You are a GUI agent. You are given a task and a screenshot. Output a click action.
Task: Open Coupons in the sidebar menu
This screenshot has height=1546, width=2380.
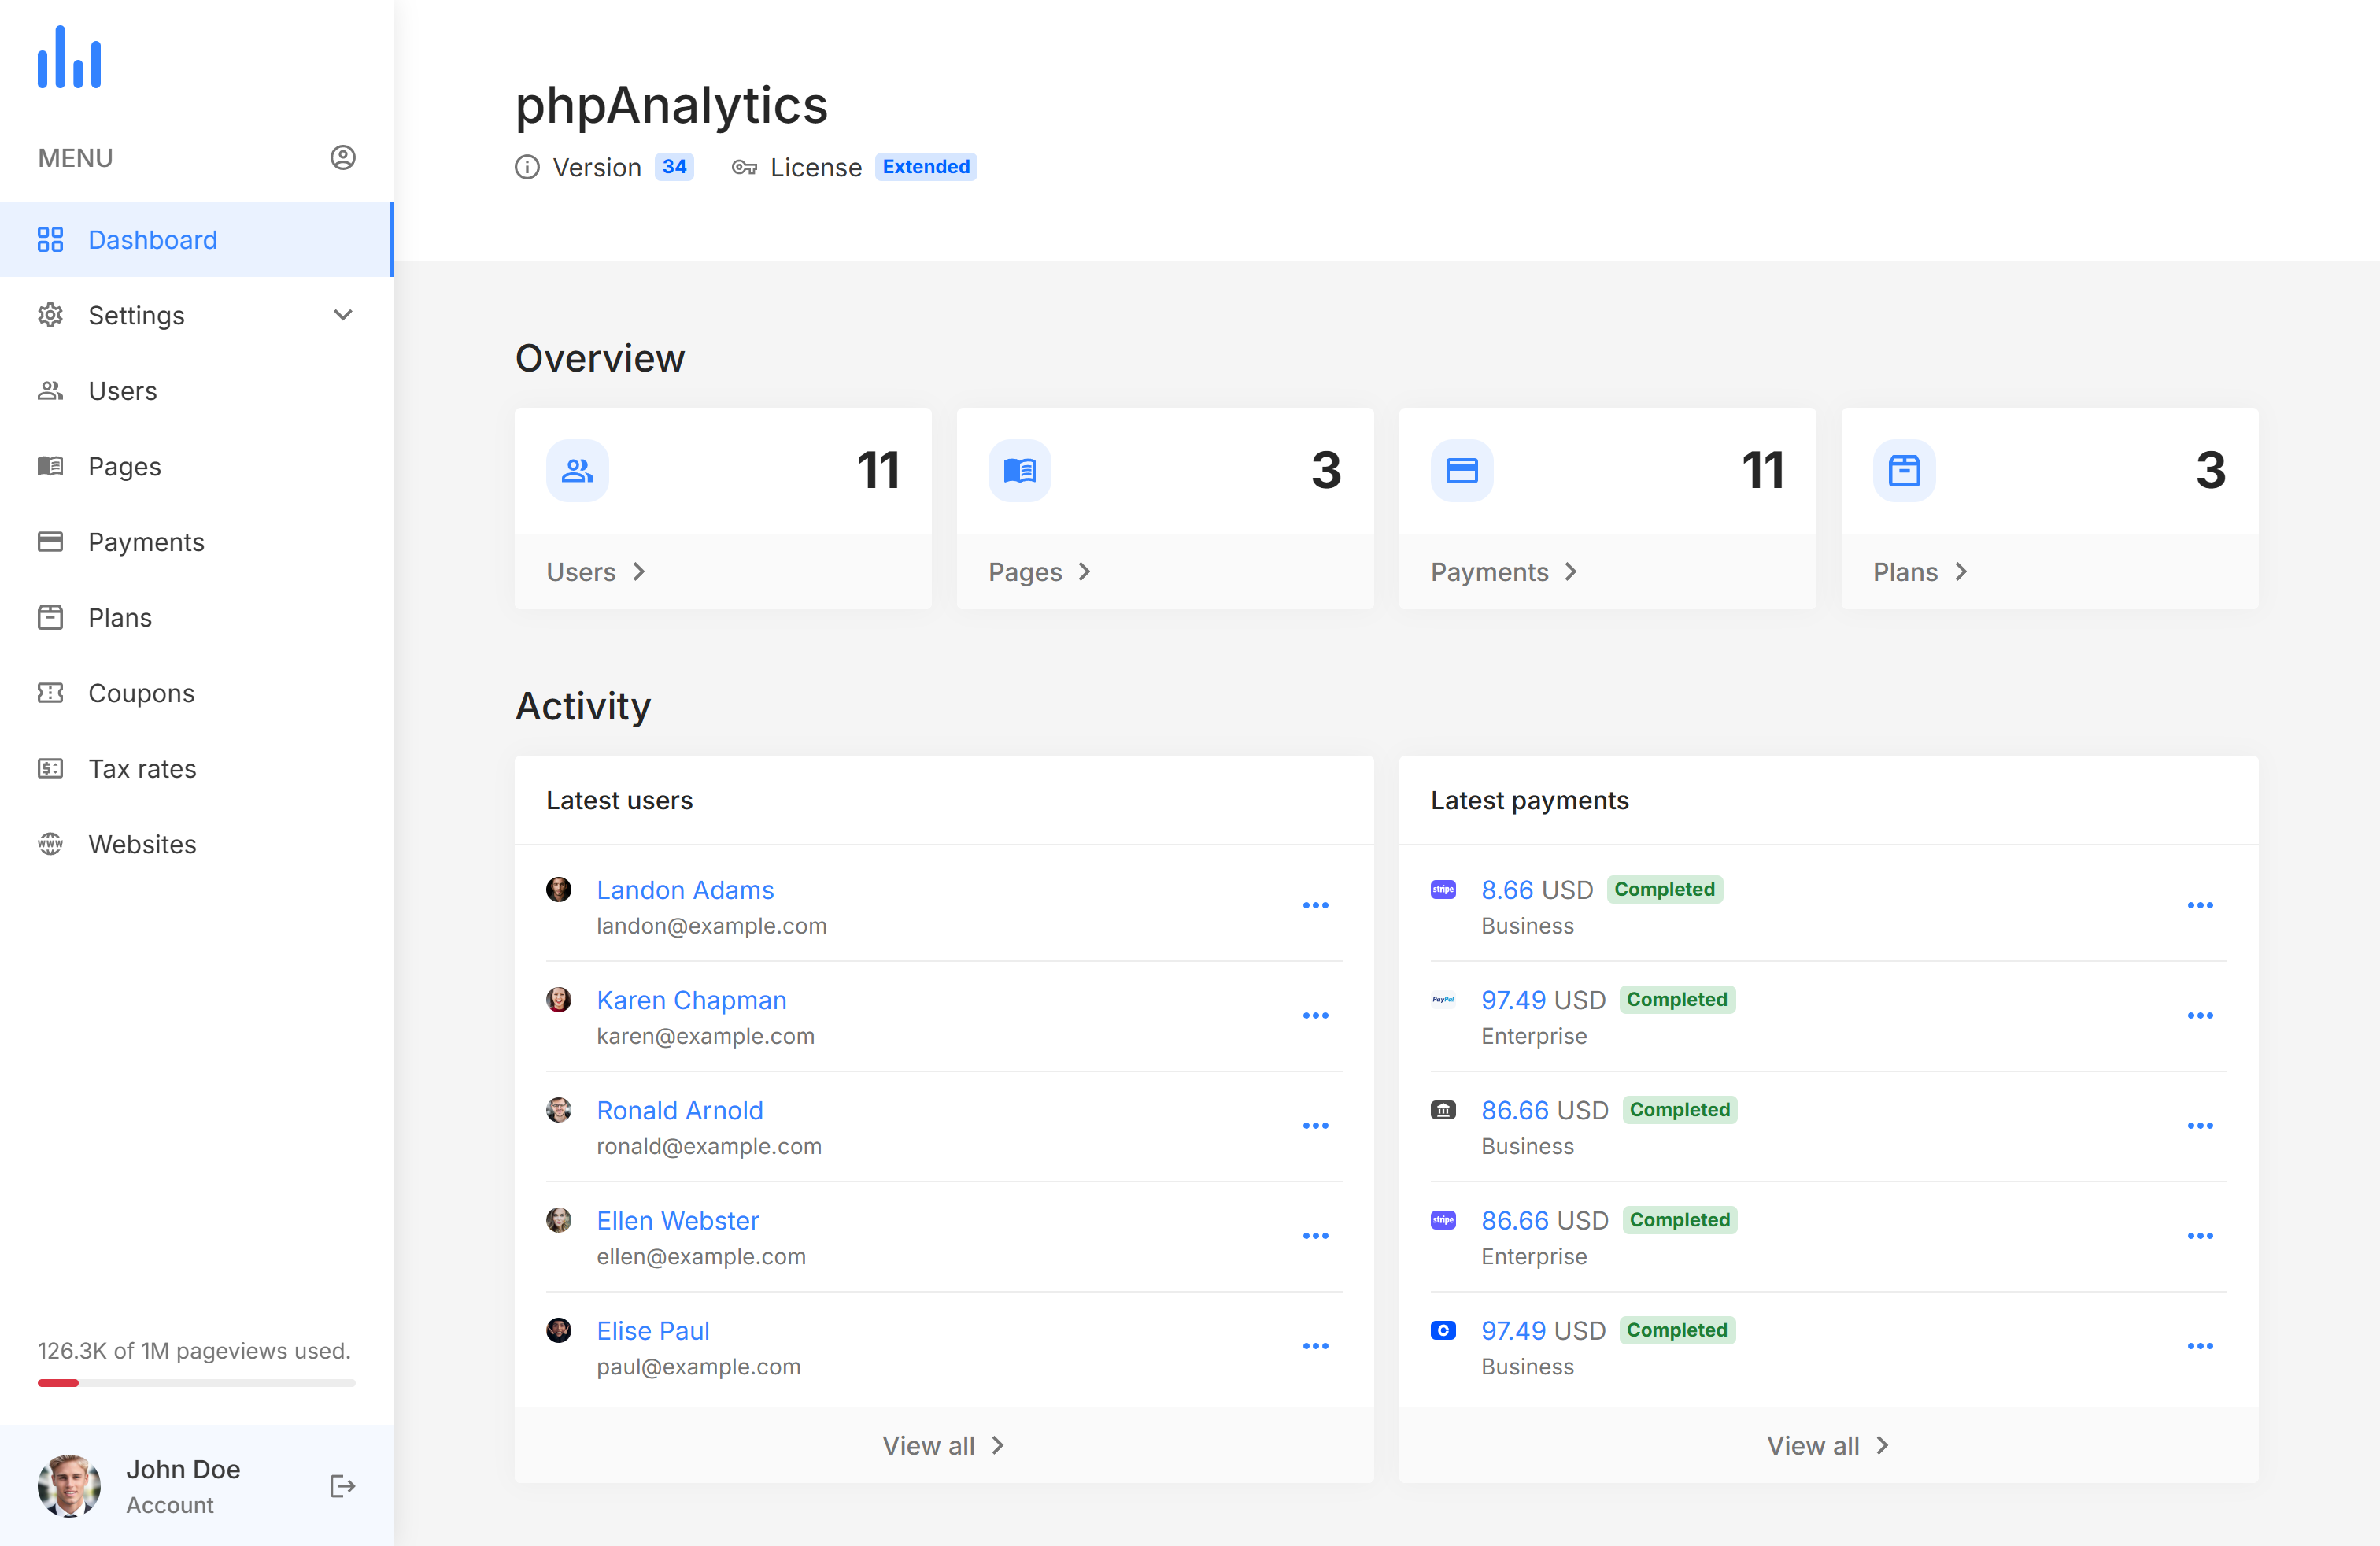[x=141, y=693]
